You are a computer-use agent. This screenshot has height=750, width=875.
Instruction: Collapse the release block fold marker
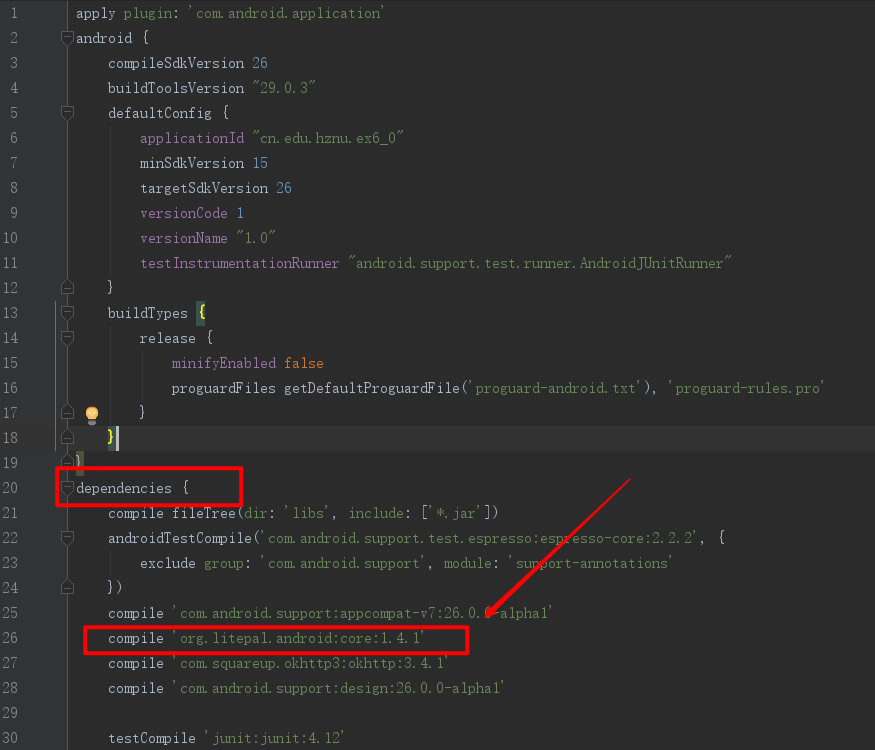coord(67,338)
